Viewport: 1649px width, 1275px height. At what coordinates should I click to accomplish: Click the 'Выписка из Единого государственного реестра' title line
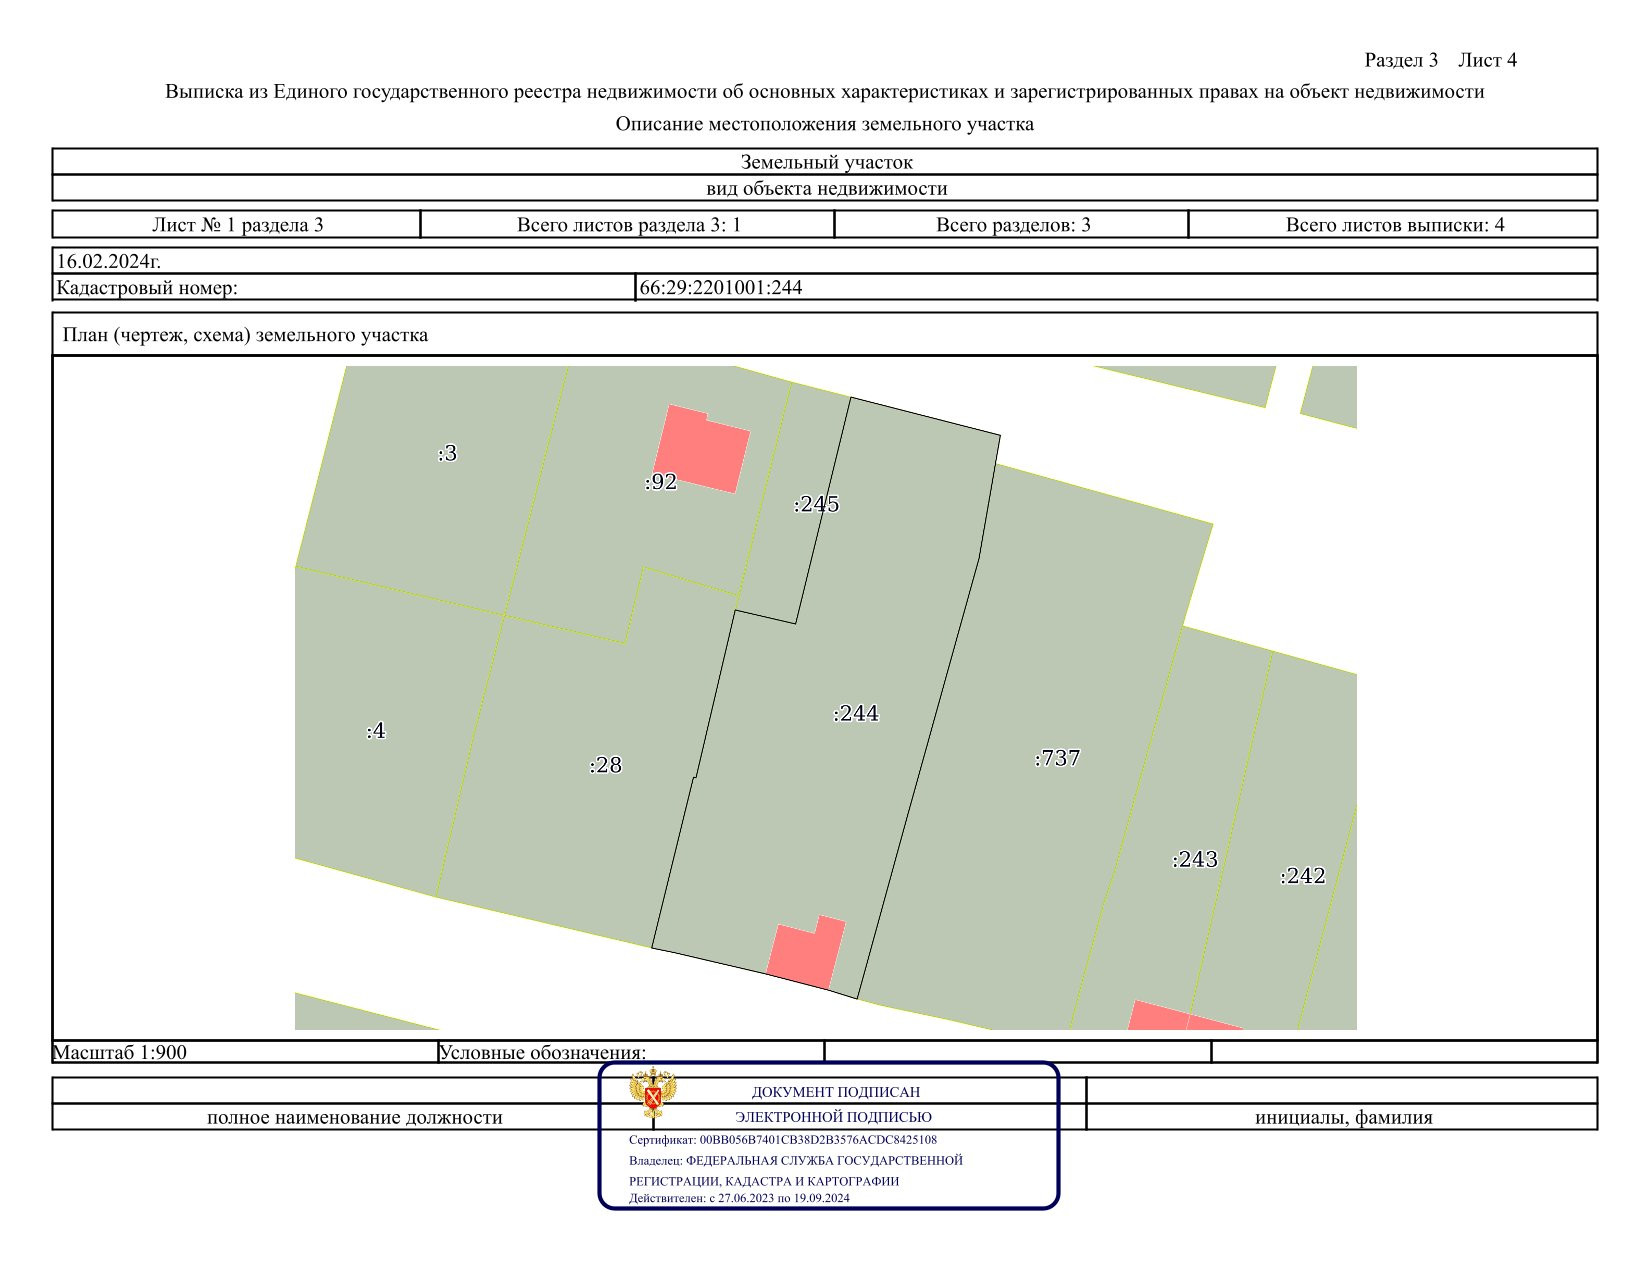825,92
